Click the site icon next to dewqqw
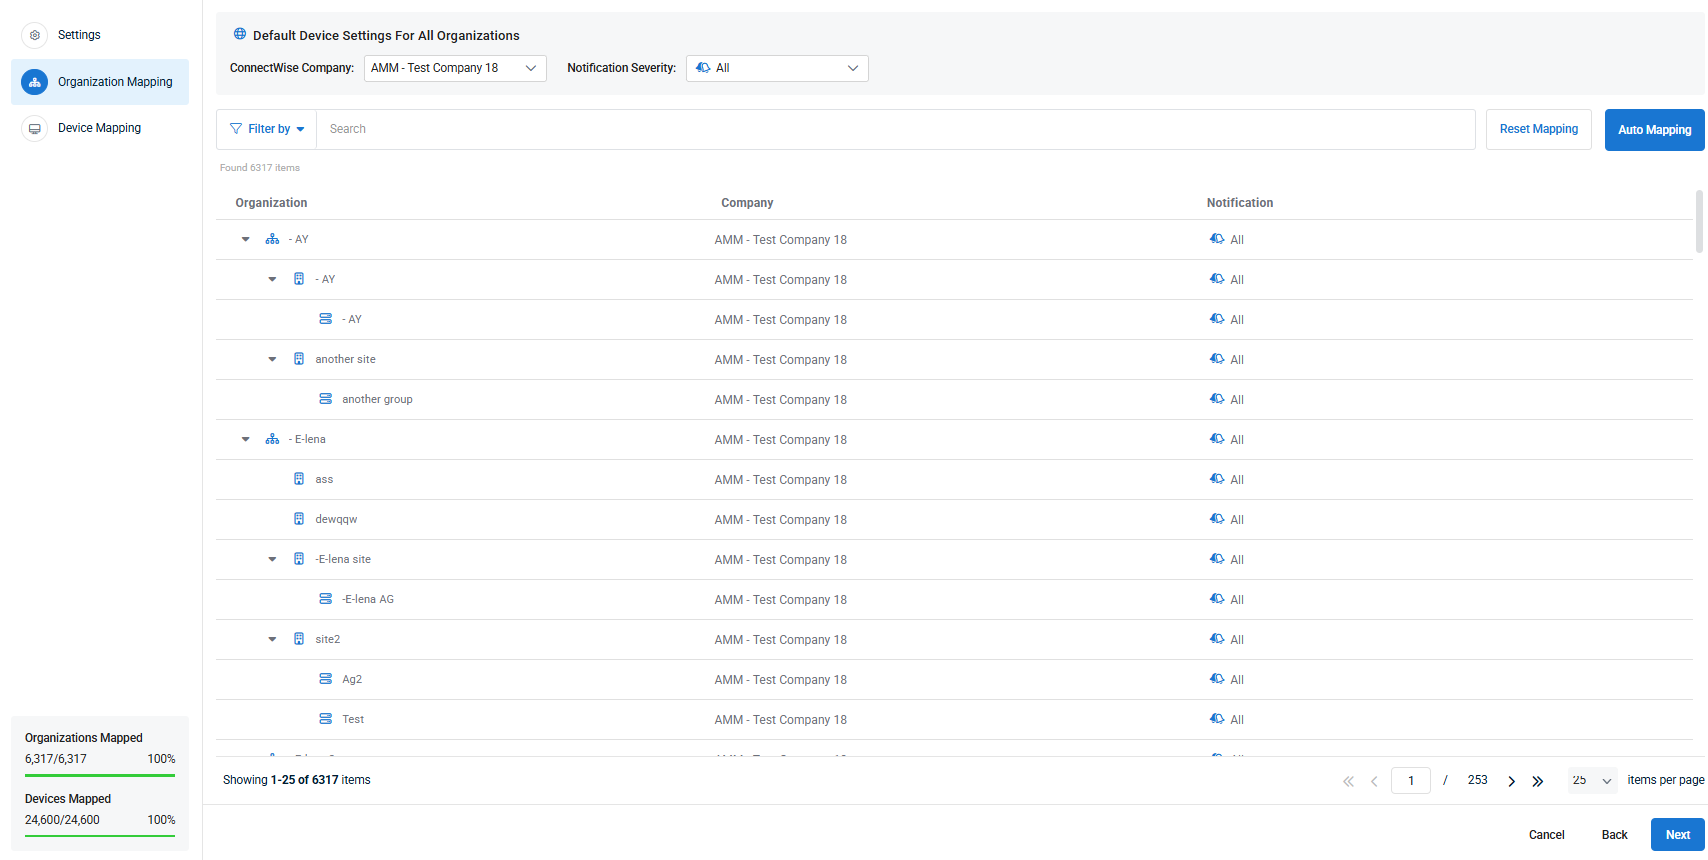1708x860 pixels. (x=299, y=519)
